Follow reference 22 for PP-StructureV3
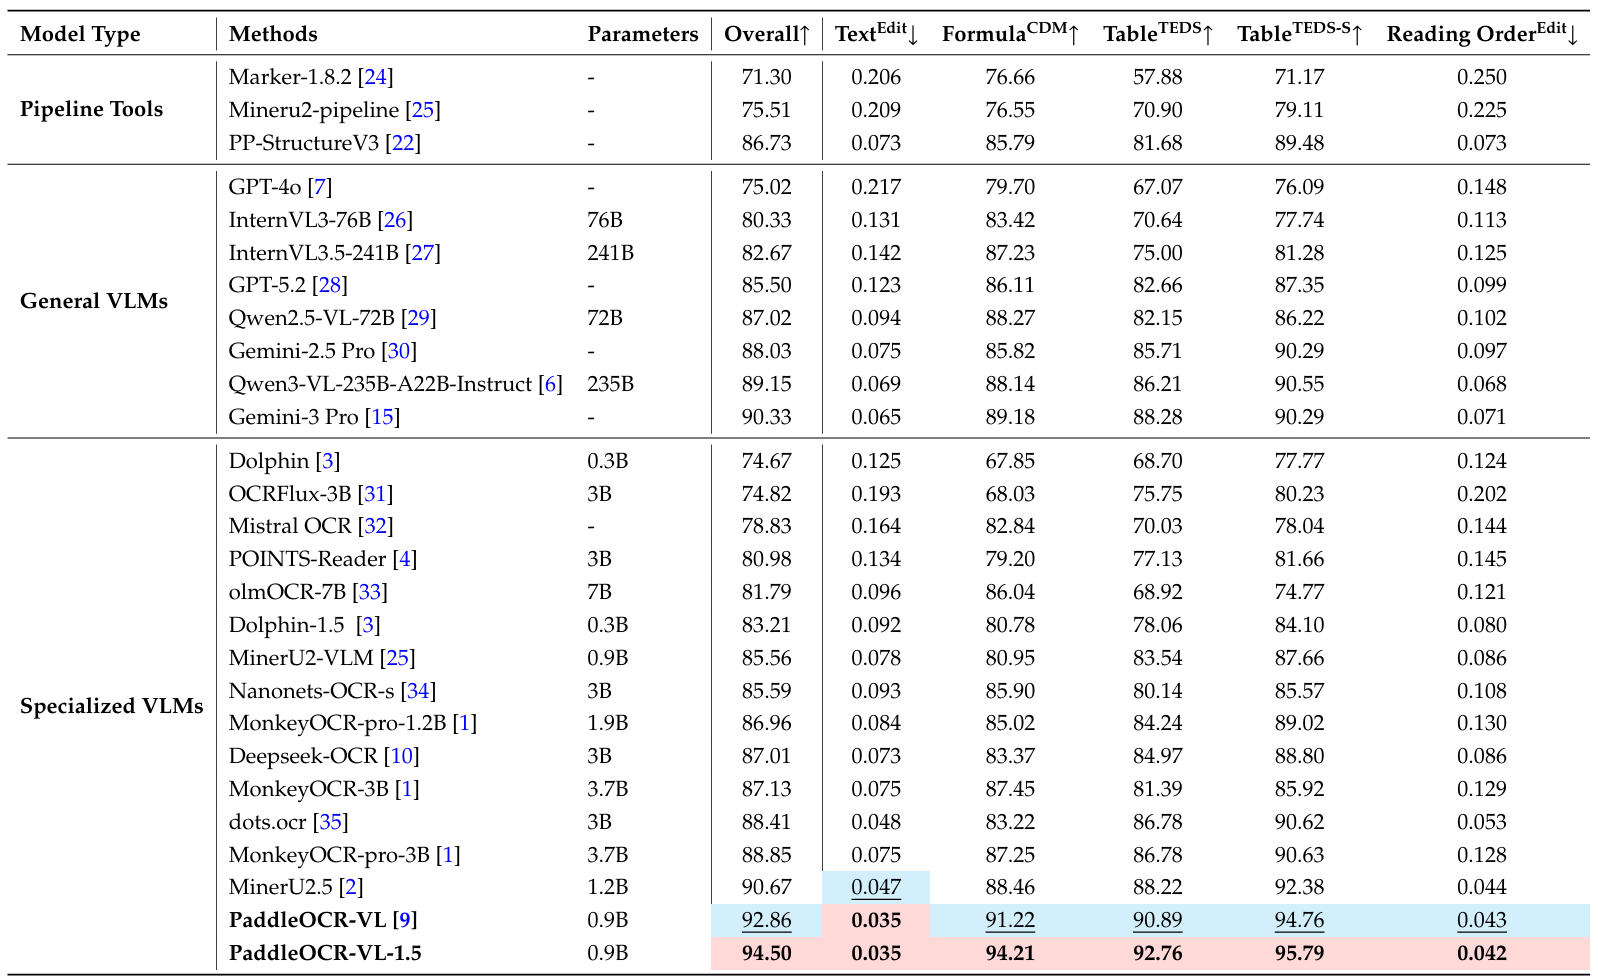 point(403,143)
